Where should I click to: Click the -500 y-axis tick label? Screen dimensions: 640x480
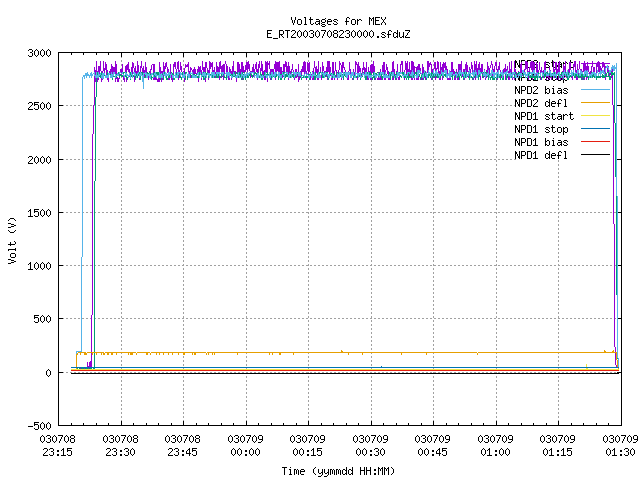(x=40, y=426)
